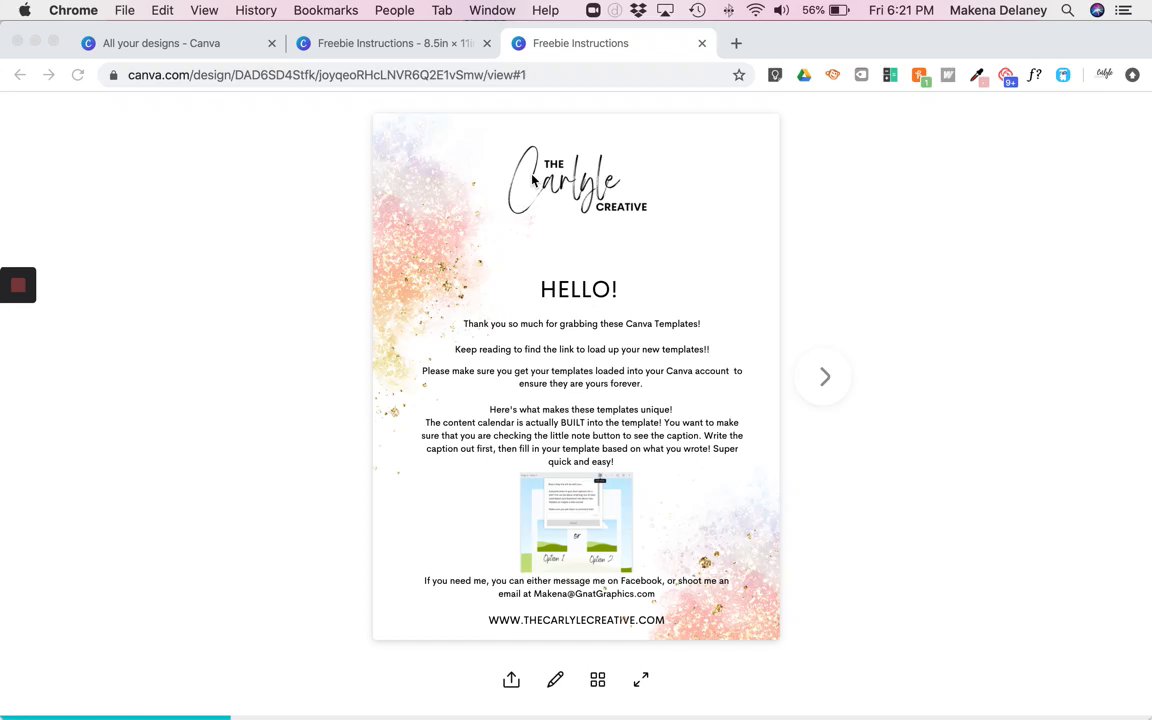
Task: Click the Fri 6:21 PM clock
Action: pyautogui.click(x=901, y=10)
